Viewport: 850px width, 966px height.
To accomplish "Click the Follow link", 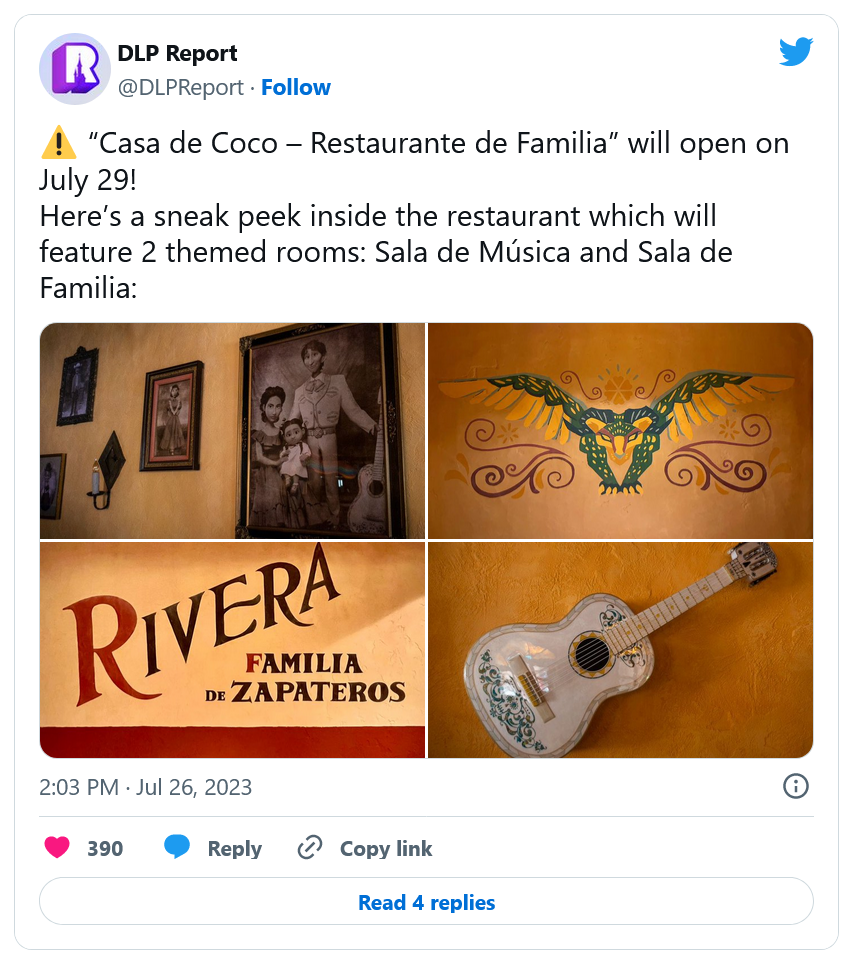I will coord(296,87).
